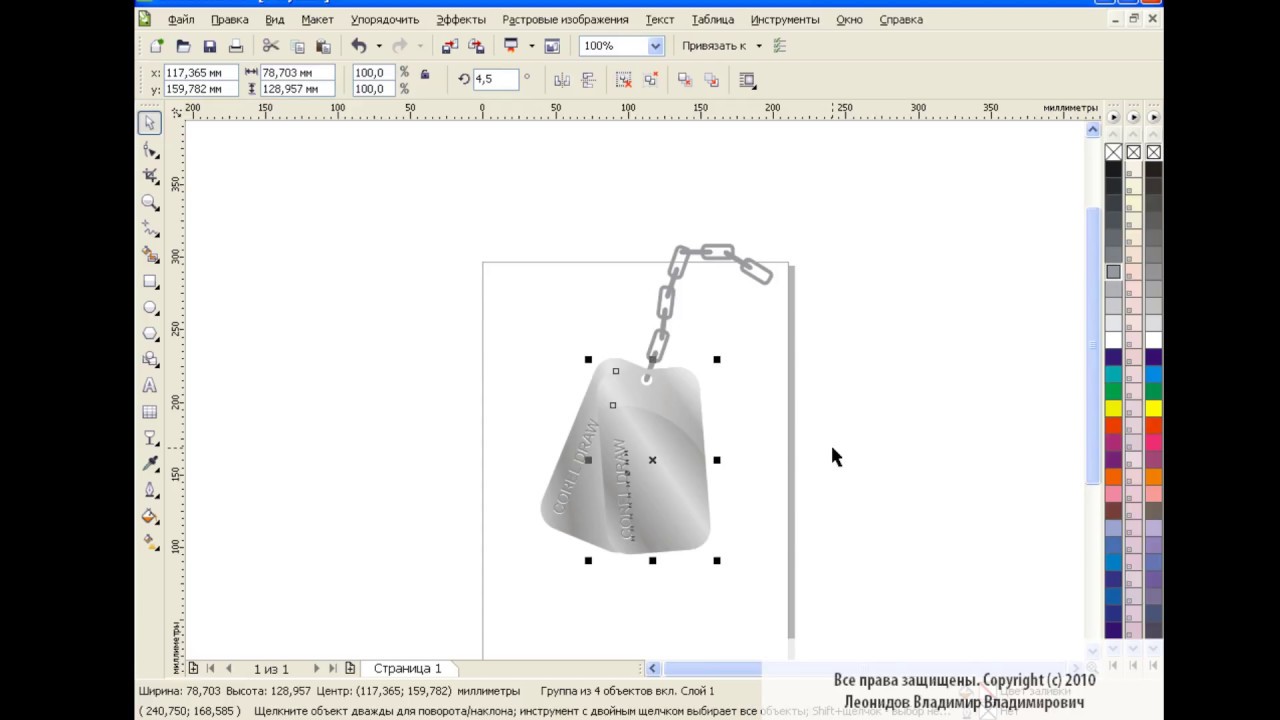Create a new document with New icon
Viewport: 1280px width, 720px height.
(157, 46)
